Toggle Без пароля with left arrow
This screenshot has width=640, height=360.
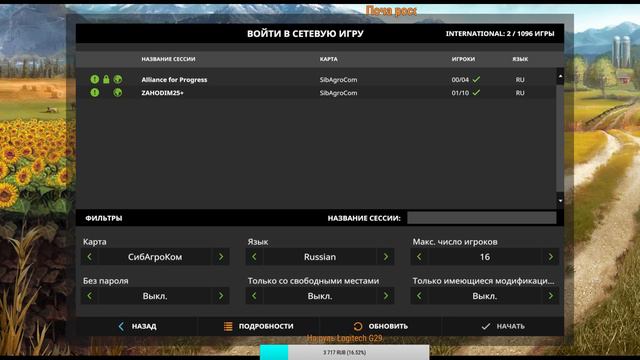pyautogui.click(x=89, y=296)
